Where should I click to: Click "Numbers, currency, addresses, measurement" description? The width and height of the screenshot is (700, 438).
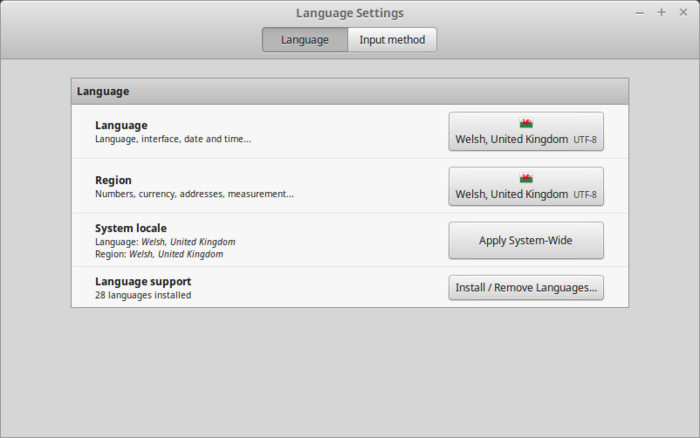(194, 194)
